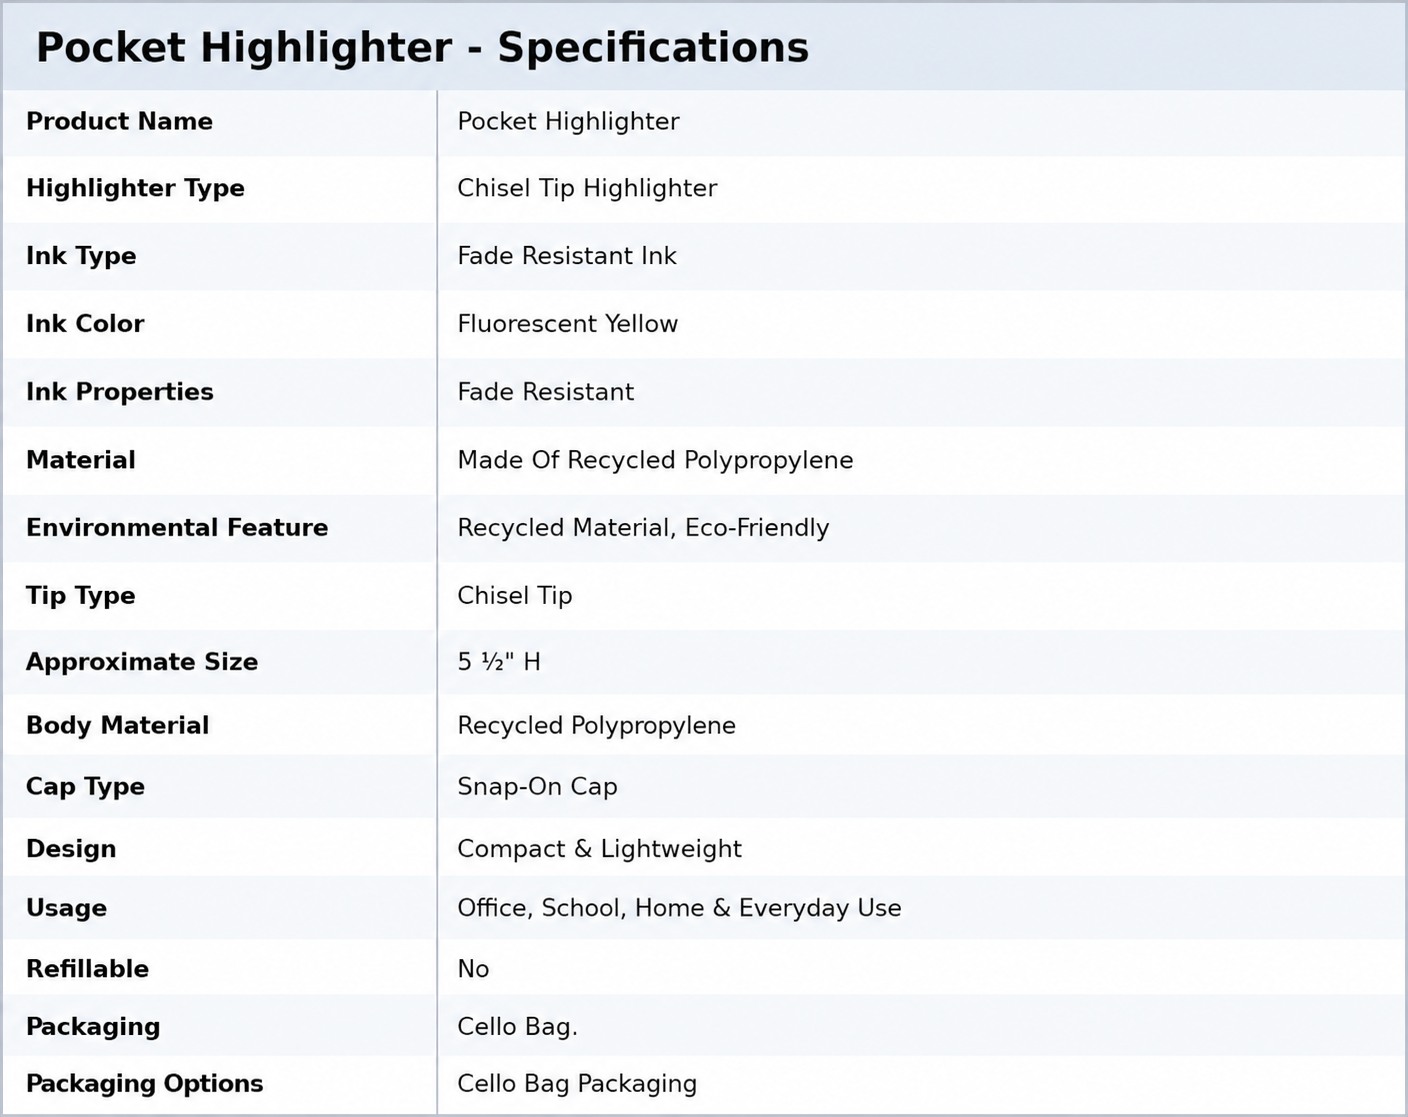
Task: Click the 'Ink Color' label
Action: point(85,324)
